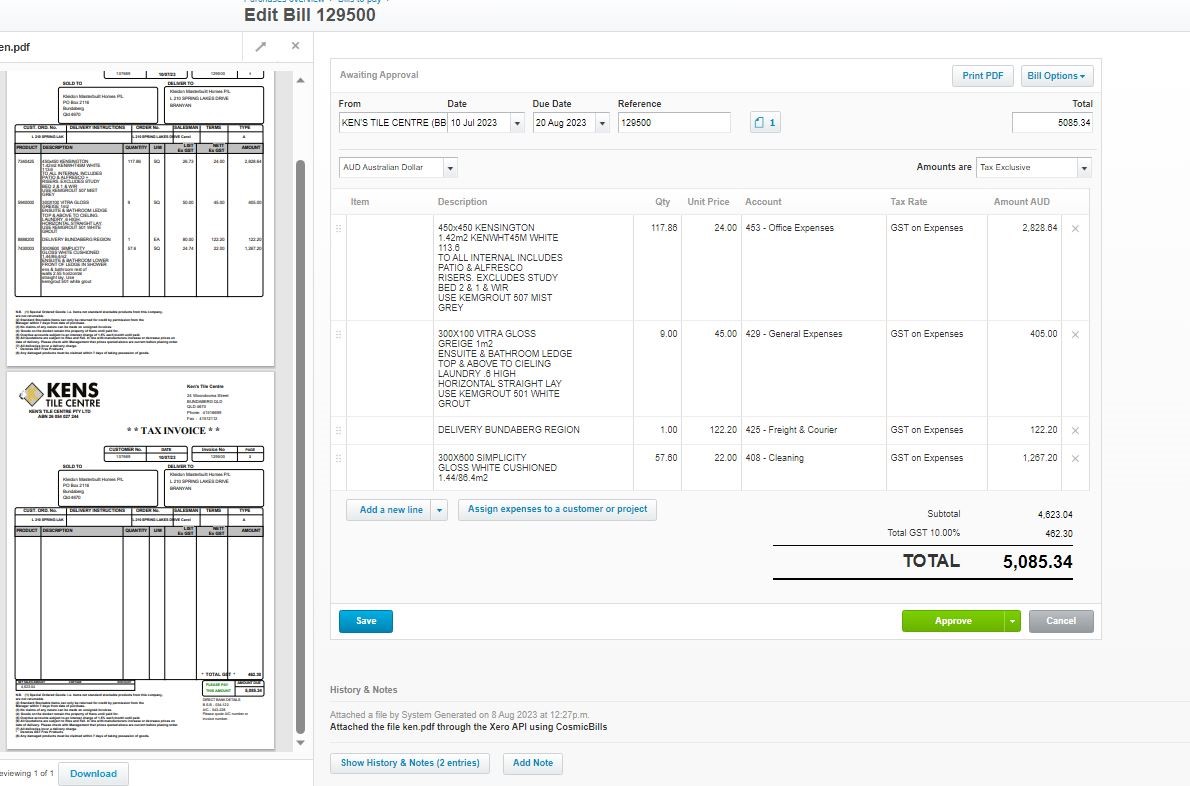
Task: Click the unit price cell showing 45.00
Action: pos(711,369)
